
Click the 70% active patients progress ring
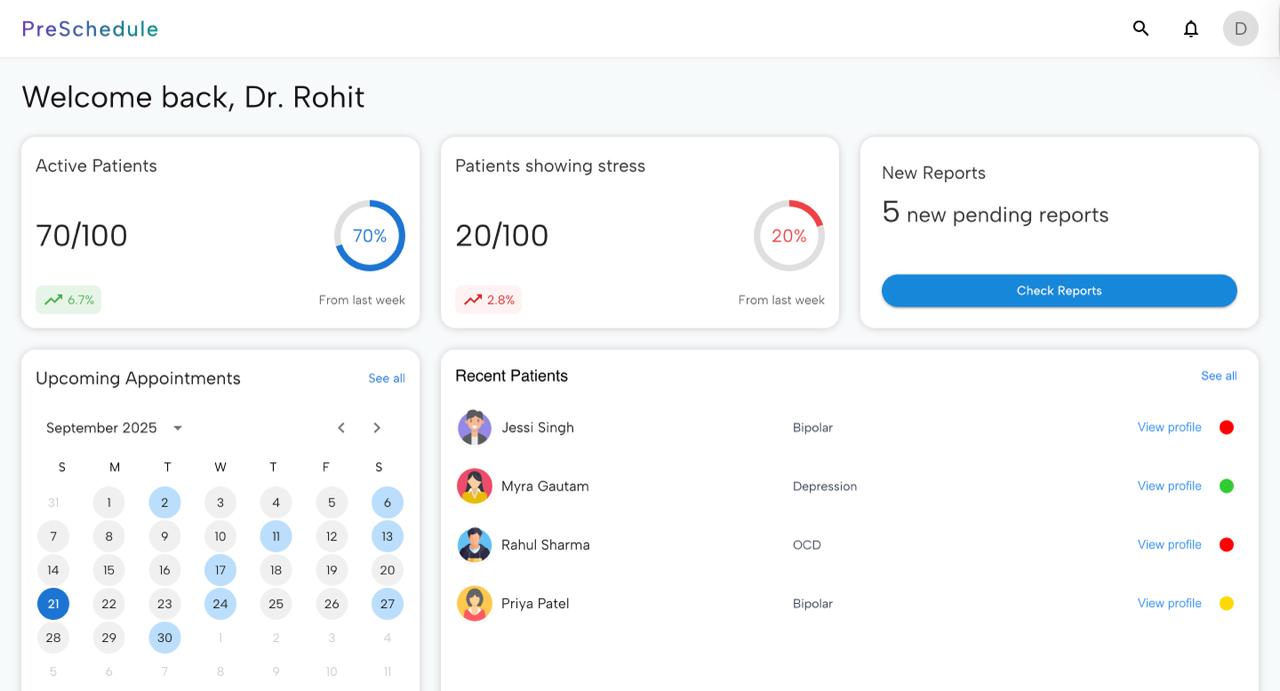pos(369,236)
